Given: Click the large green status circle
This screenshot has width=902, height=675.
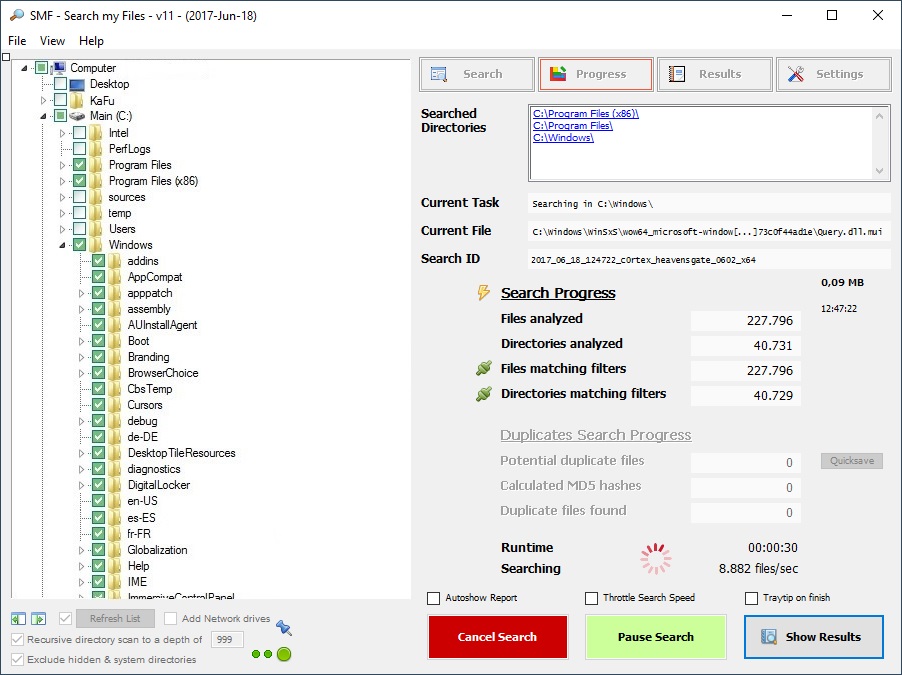Looking at the screenshot, I should (284, 654).
